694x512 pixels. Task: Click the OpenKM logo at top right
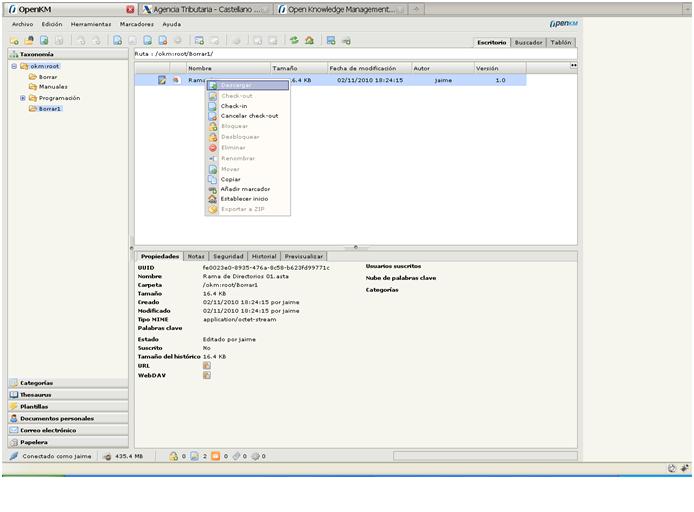(563, 24)
